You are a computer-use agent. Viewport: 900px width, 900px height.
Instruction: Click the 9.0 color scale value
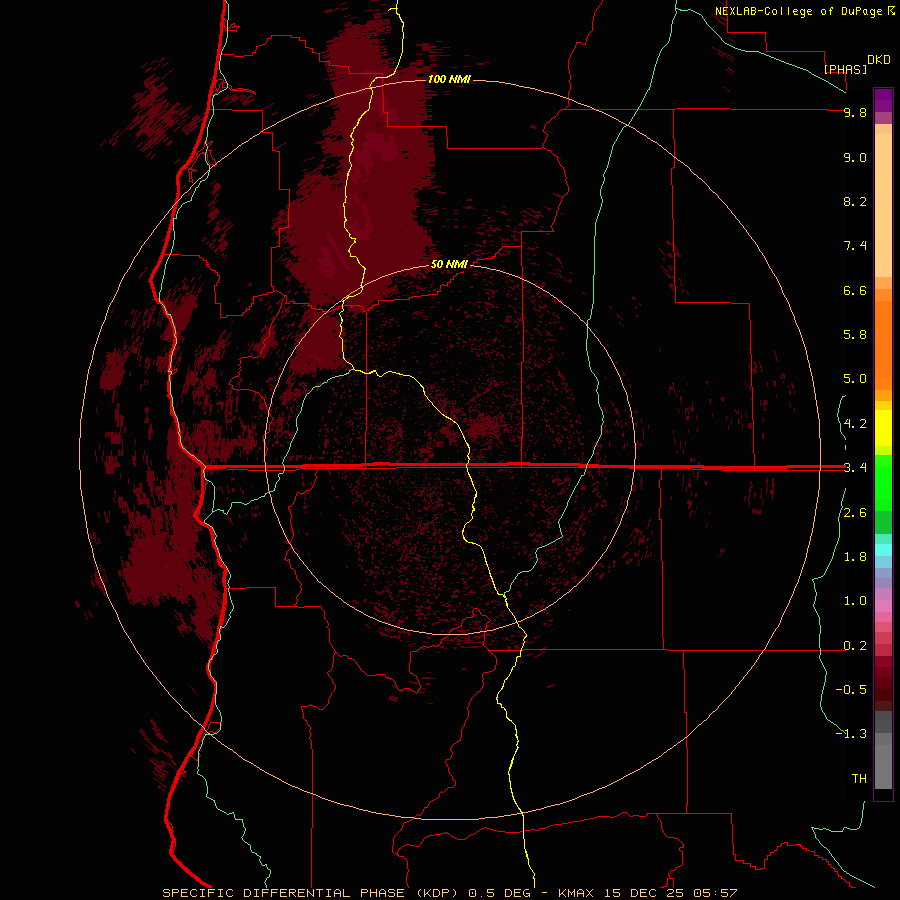pyautogui.click(x=855, y=157)
